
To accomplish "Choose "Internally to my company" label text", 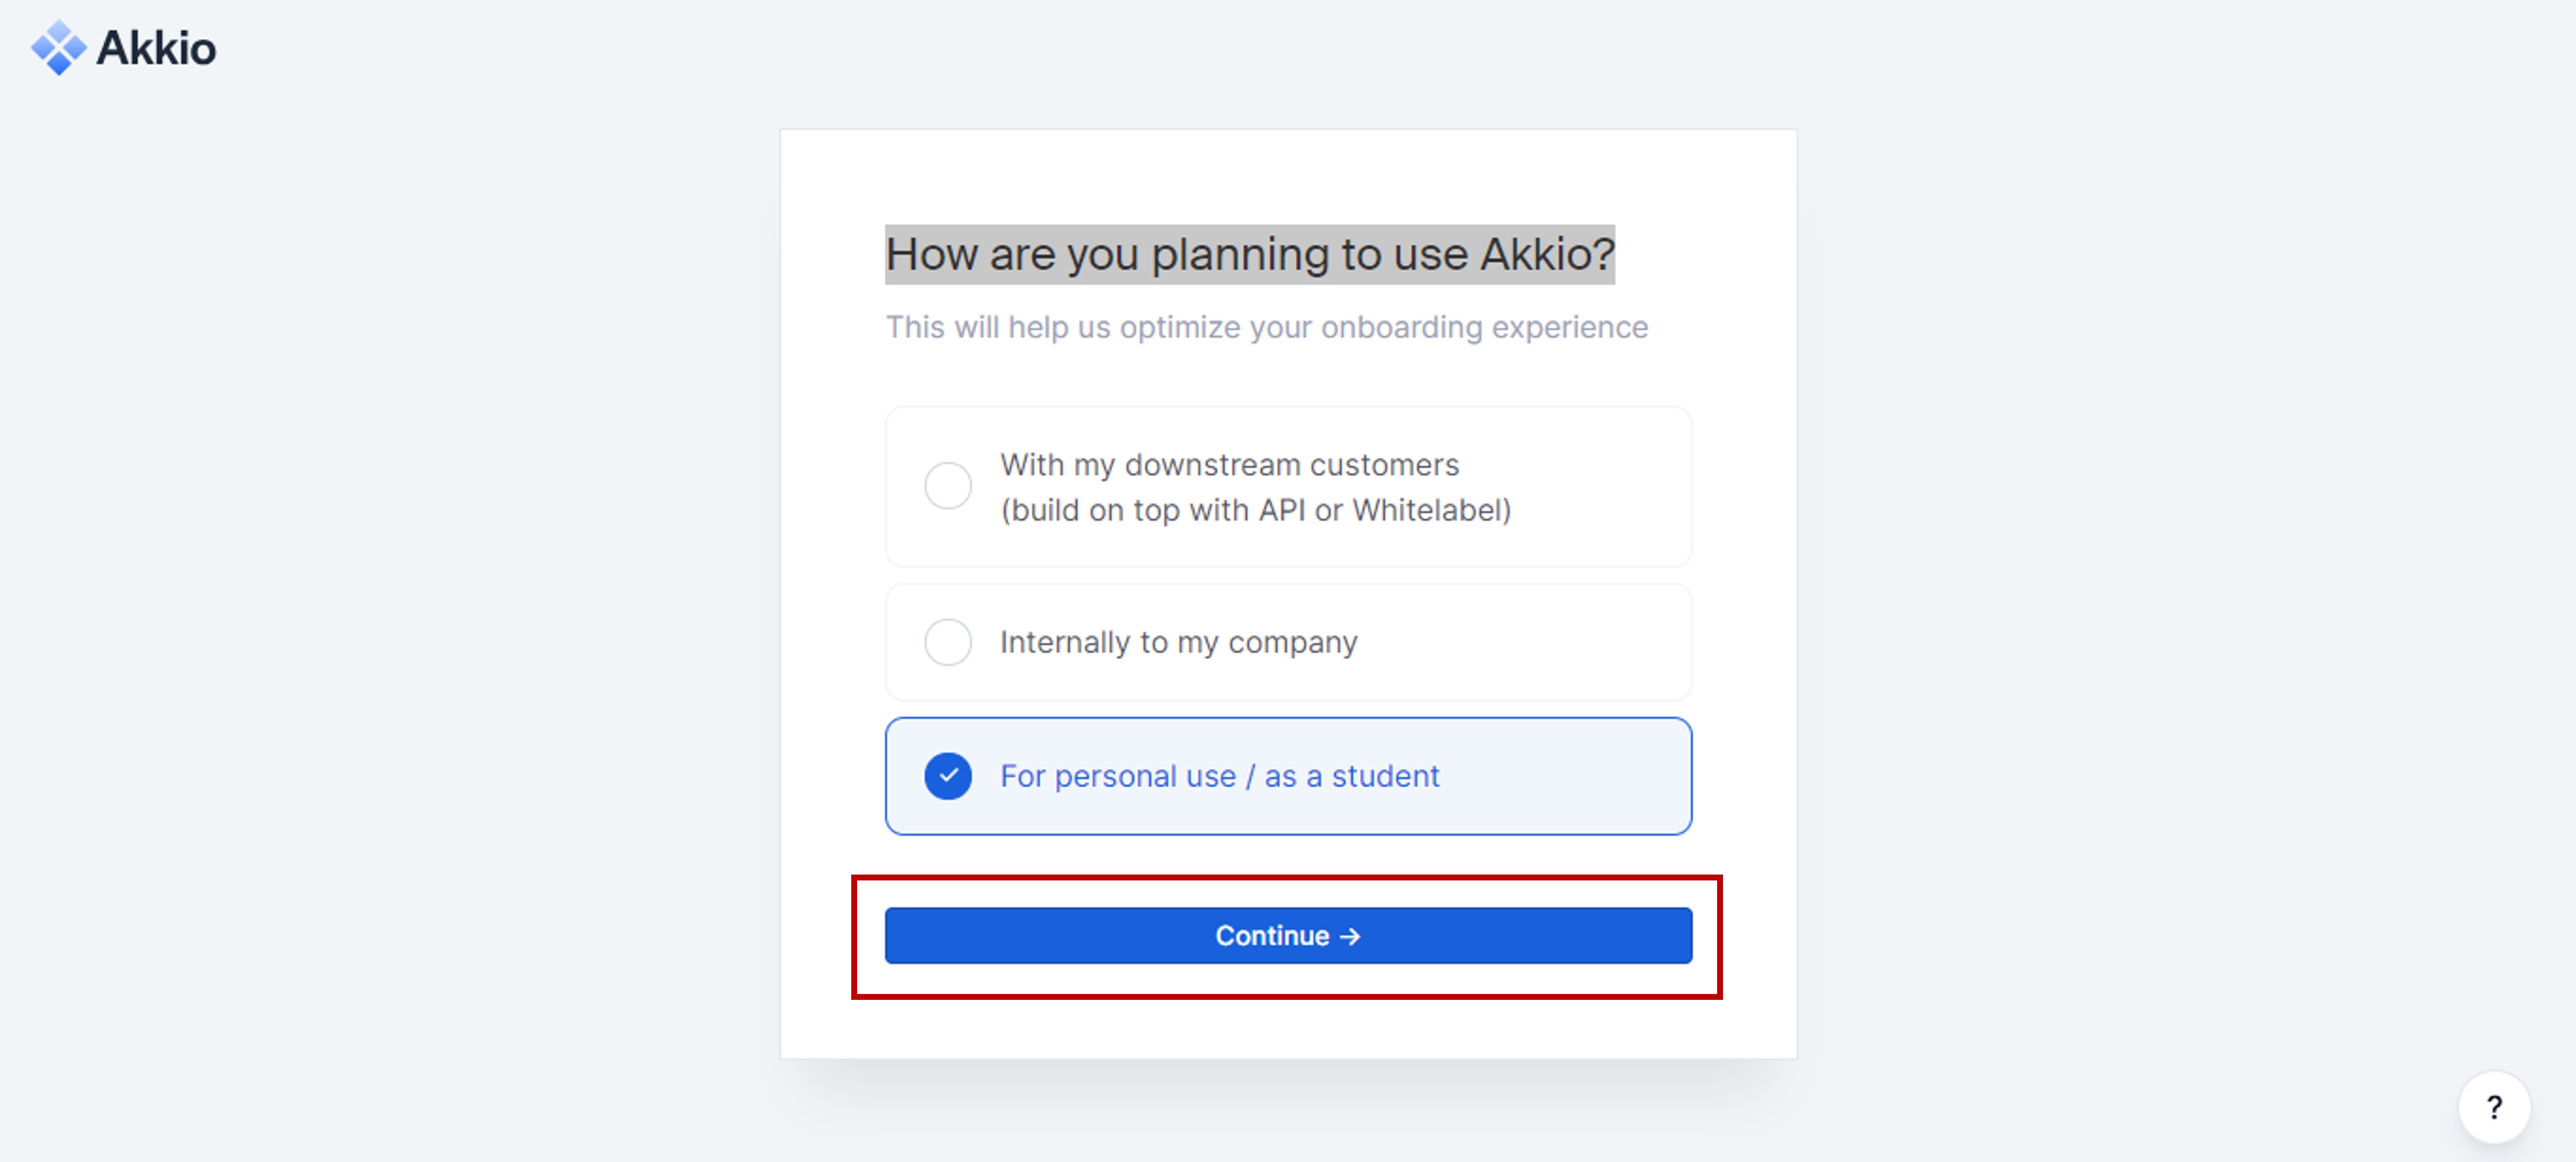I will [1178, 642].
